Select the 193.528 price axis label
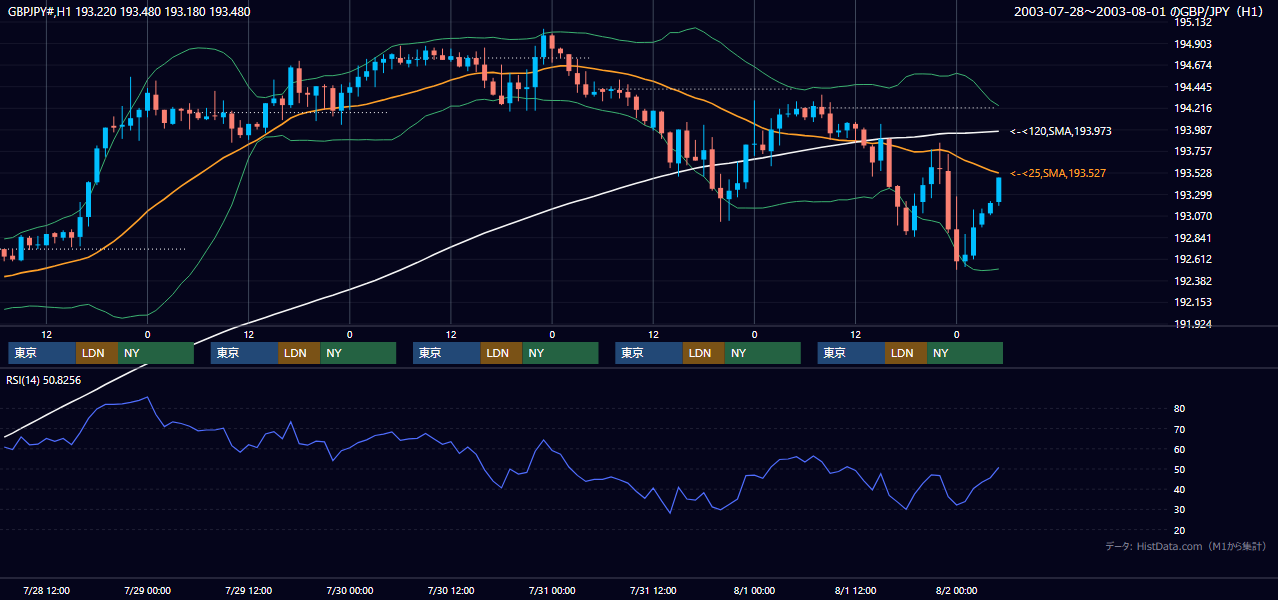Viewport: 1278px width, 600px height. tap(1193, 173)
